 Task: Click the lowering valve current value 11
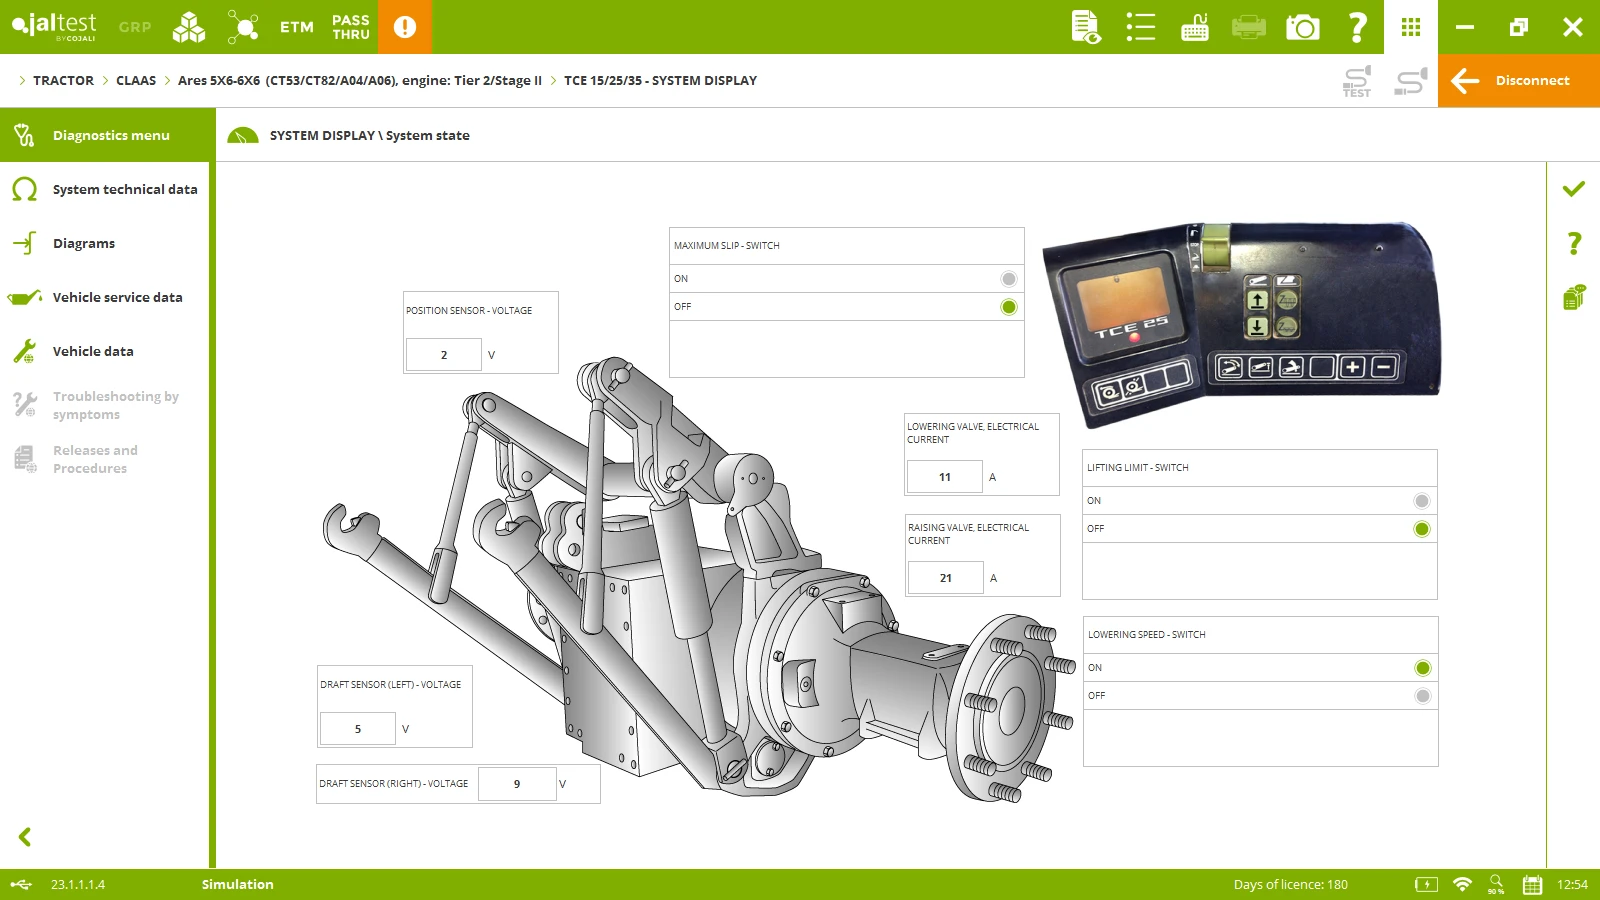945,477
